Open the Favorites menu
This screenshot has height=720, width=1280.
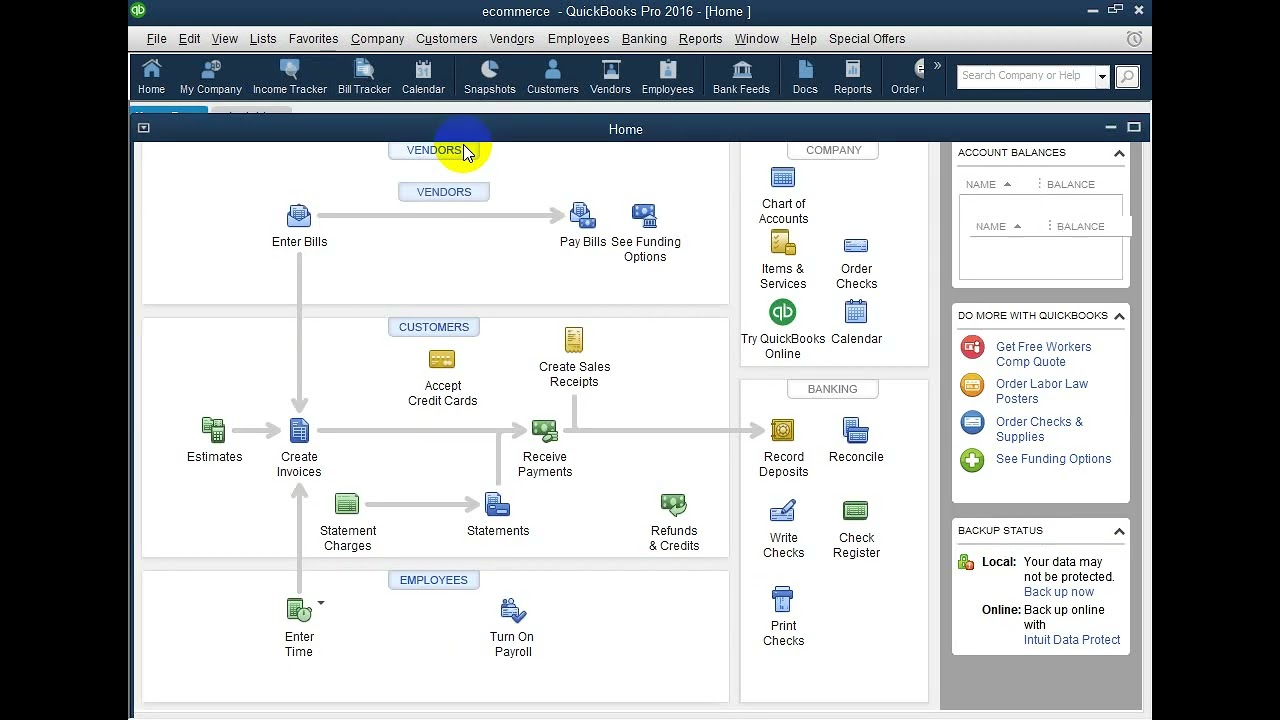pyautogui.click(x=313, y=39)
